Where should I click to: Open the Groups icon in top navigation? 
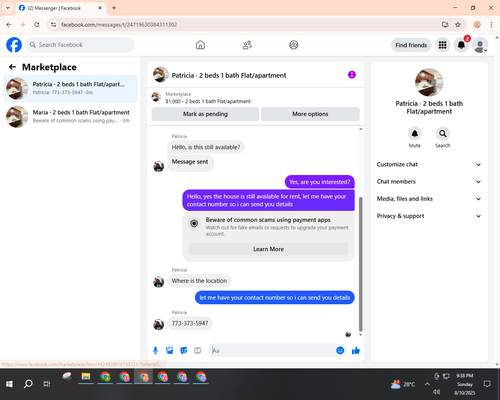pyautogui.click(x=294, y=45)
